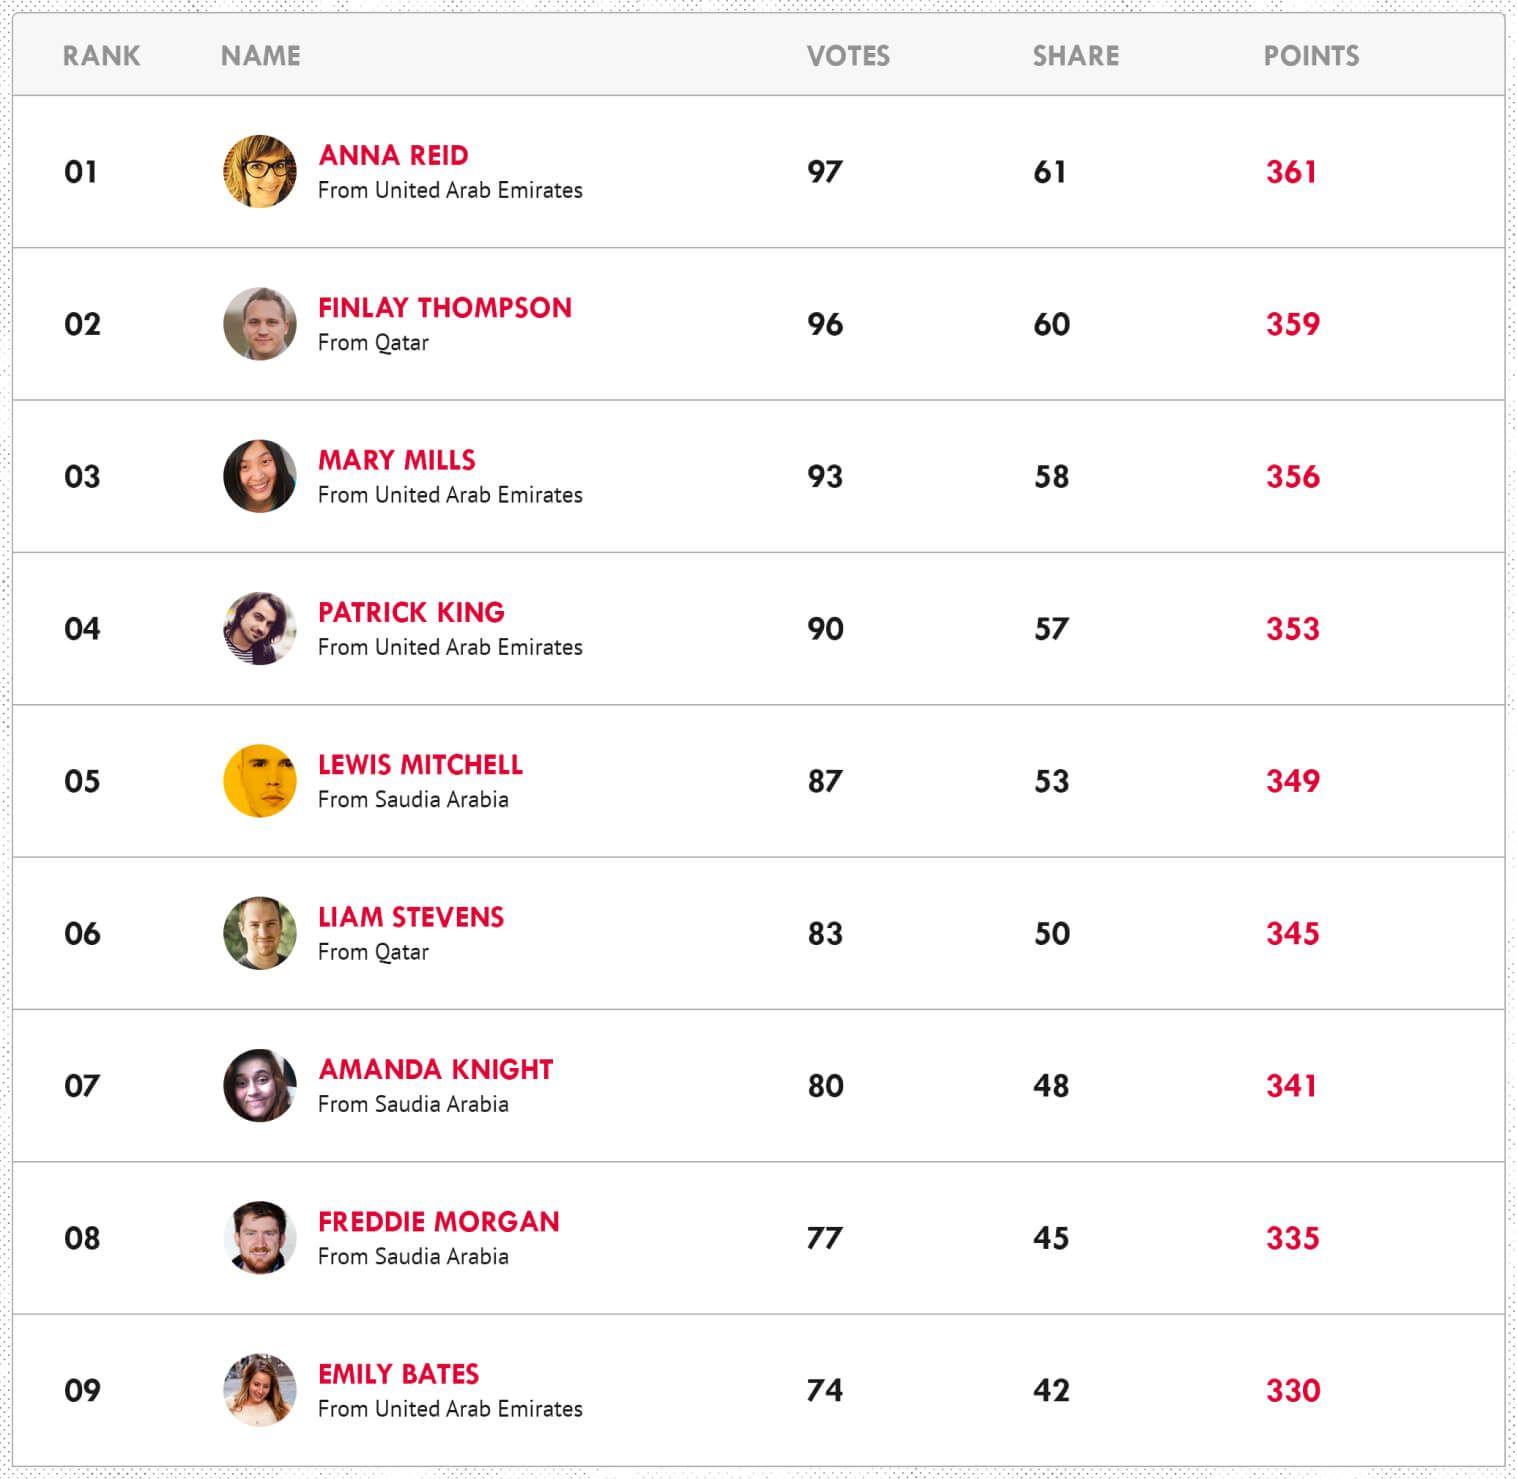Sort by the POINTS column header

[1311, 56]
